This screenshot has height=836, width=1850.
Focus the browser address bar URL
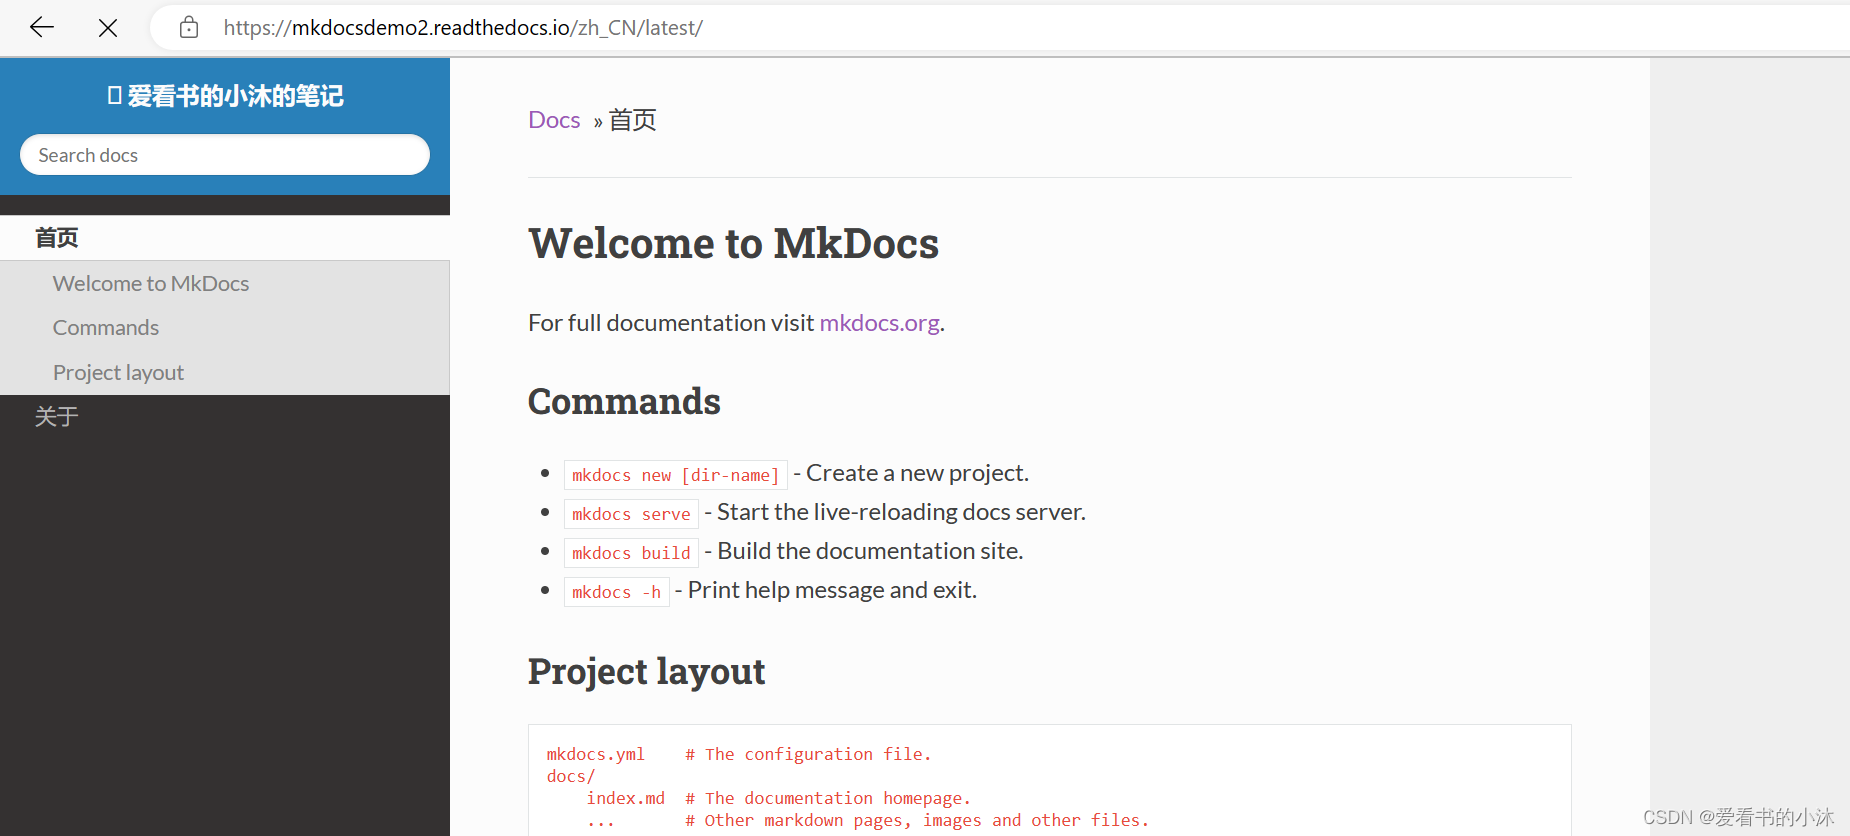(x=463, y=28)
